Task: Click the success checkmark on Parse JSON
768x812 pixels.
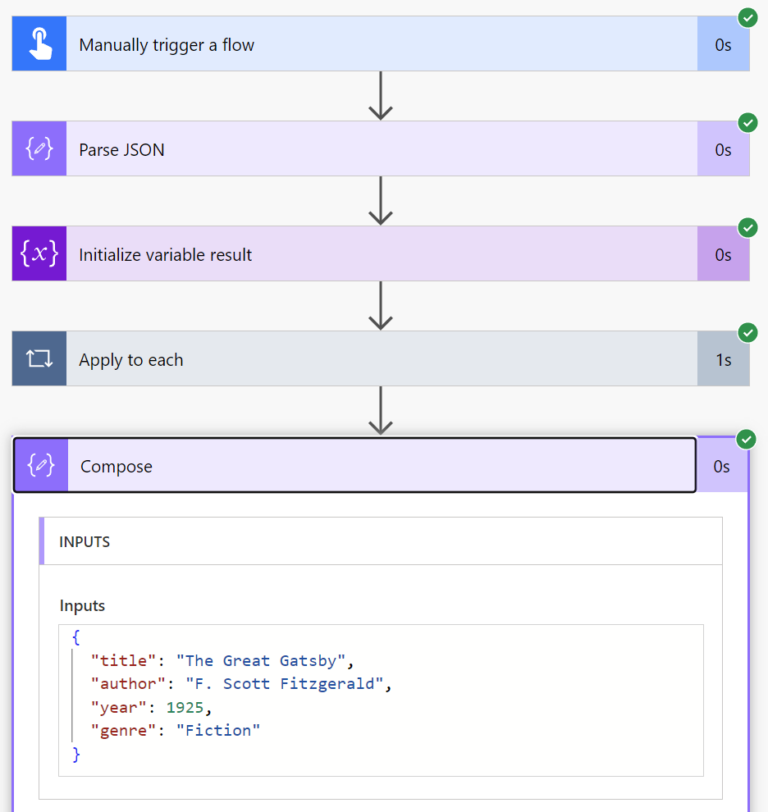Action: pos(747,122)
